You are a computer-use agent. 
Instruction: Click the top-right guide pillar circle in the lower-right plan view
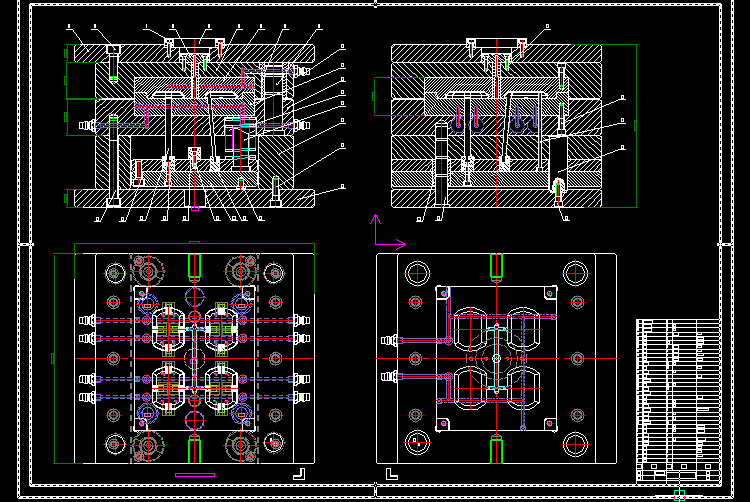point(575,273)
